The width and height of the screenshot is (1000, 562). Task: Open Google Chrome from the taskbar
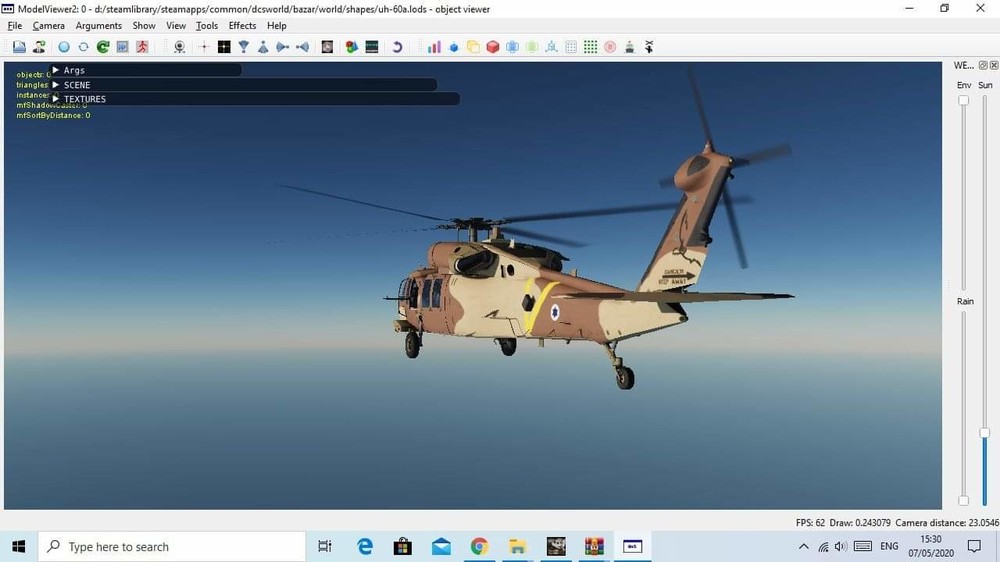tap(479, 547)
